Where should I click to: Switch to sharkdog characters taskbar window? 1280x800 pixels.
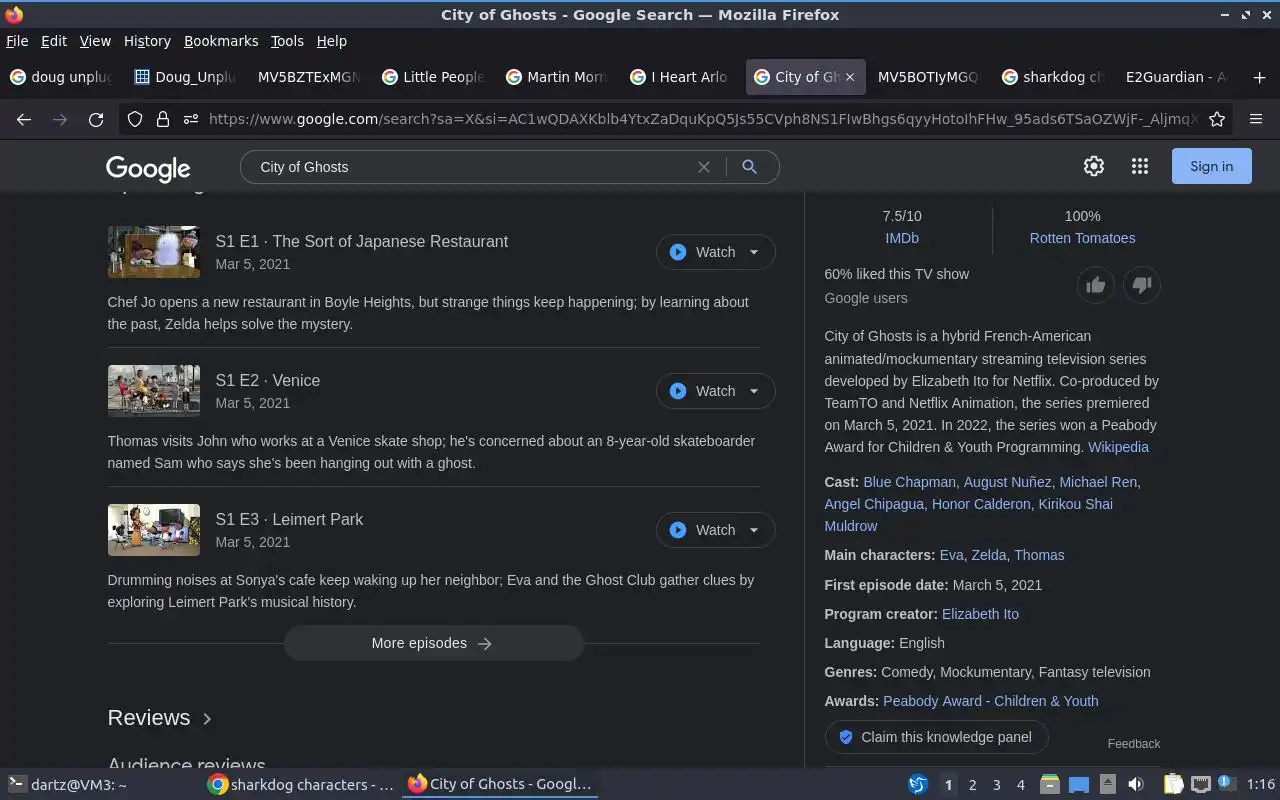(x=300, y=785)
